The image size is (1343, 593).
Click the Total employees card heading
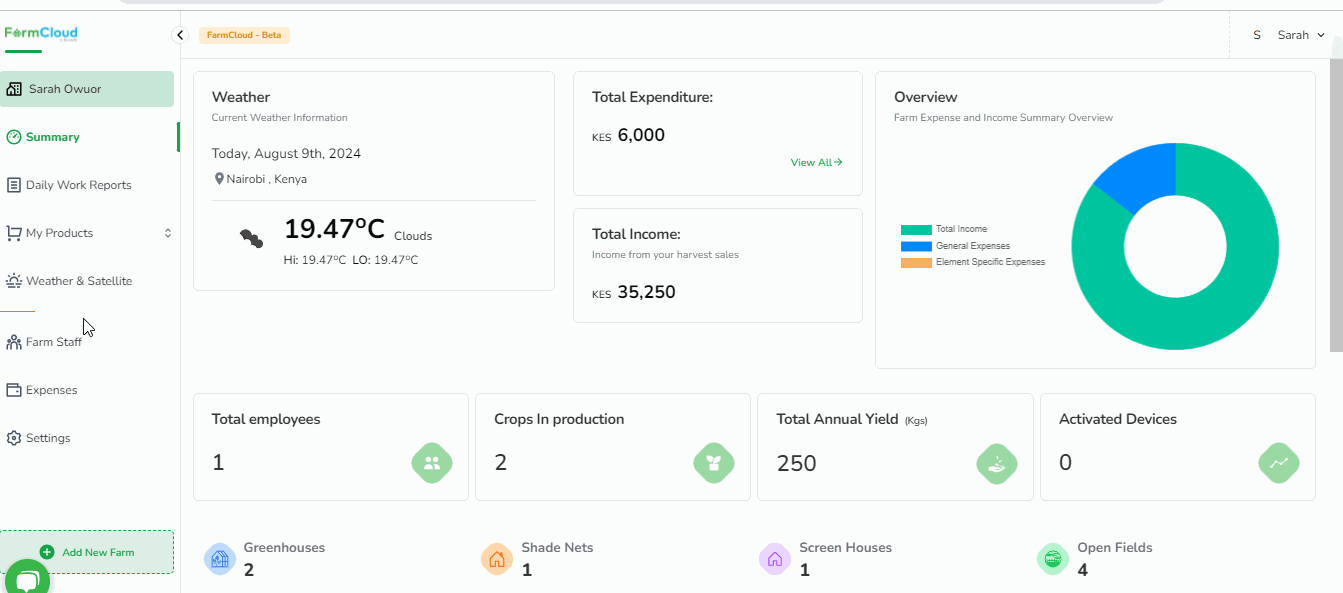pos(266,419)
